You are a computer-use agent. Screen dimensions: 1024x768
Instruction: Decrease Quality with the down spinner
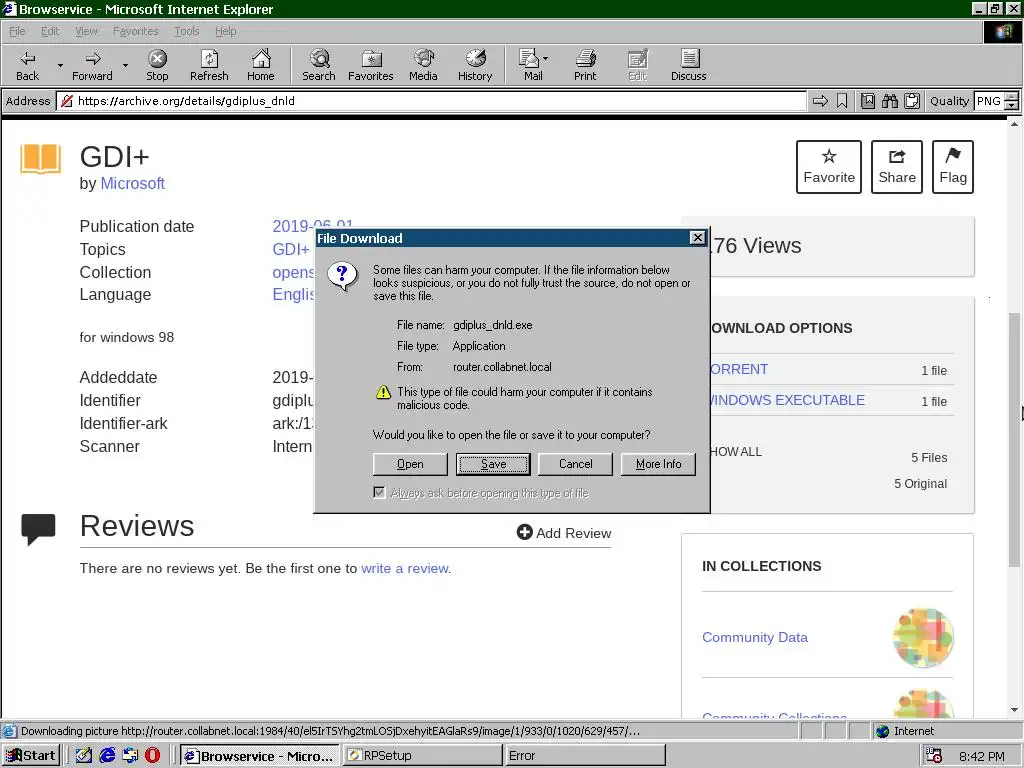click(1011, 105)
